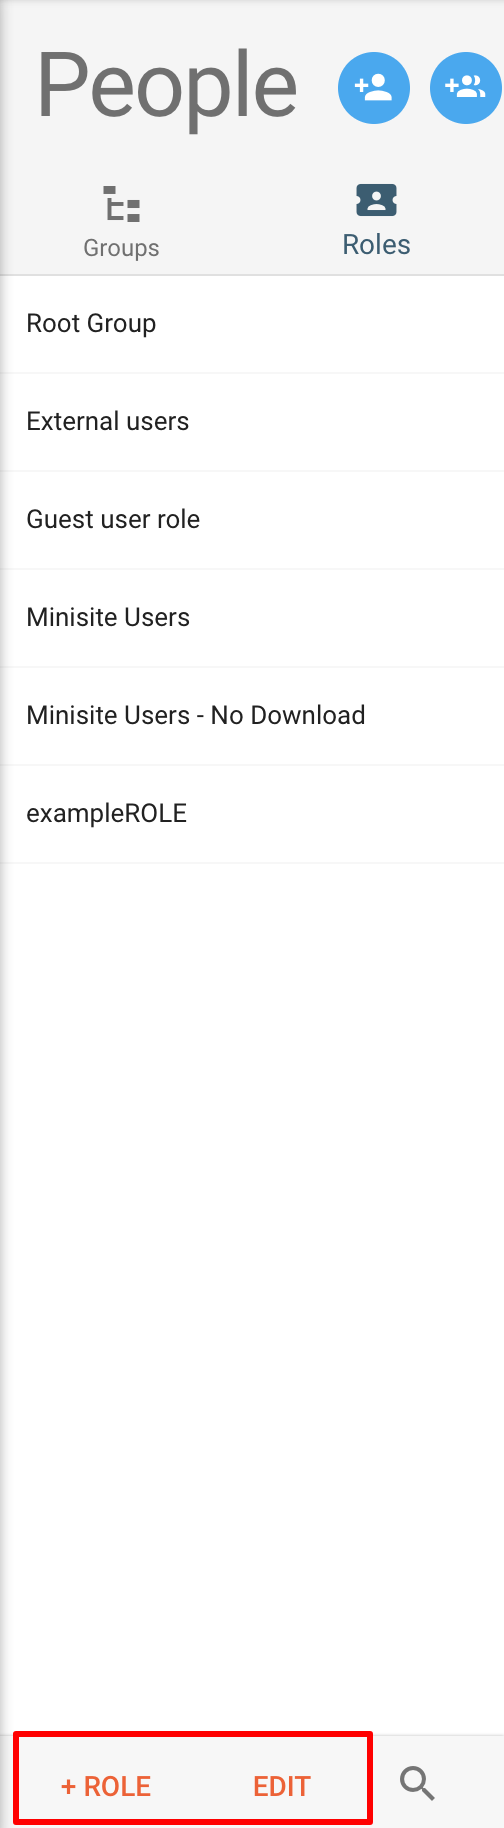Viewport: 504px width, 1828px height.
Task: Click the Roles badge icon
Action: click(376, 200)
